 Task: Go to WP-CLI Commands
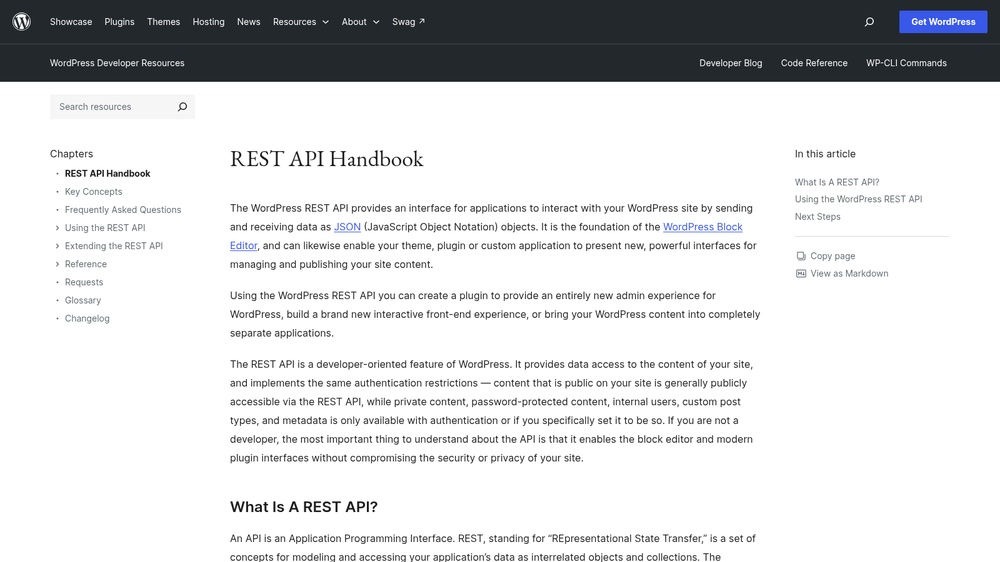tap(906, 63)
